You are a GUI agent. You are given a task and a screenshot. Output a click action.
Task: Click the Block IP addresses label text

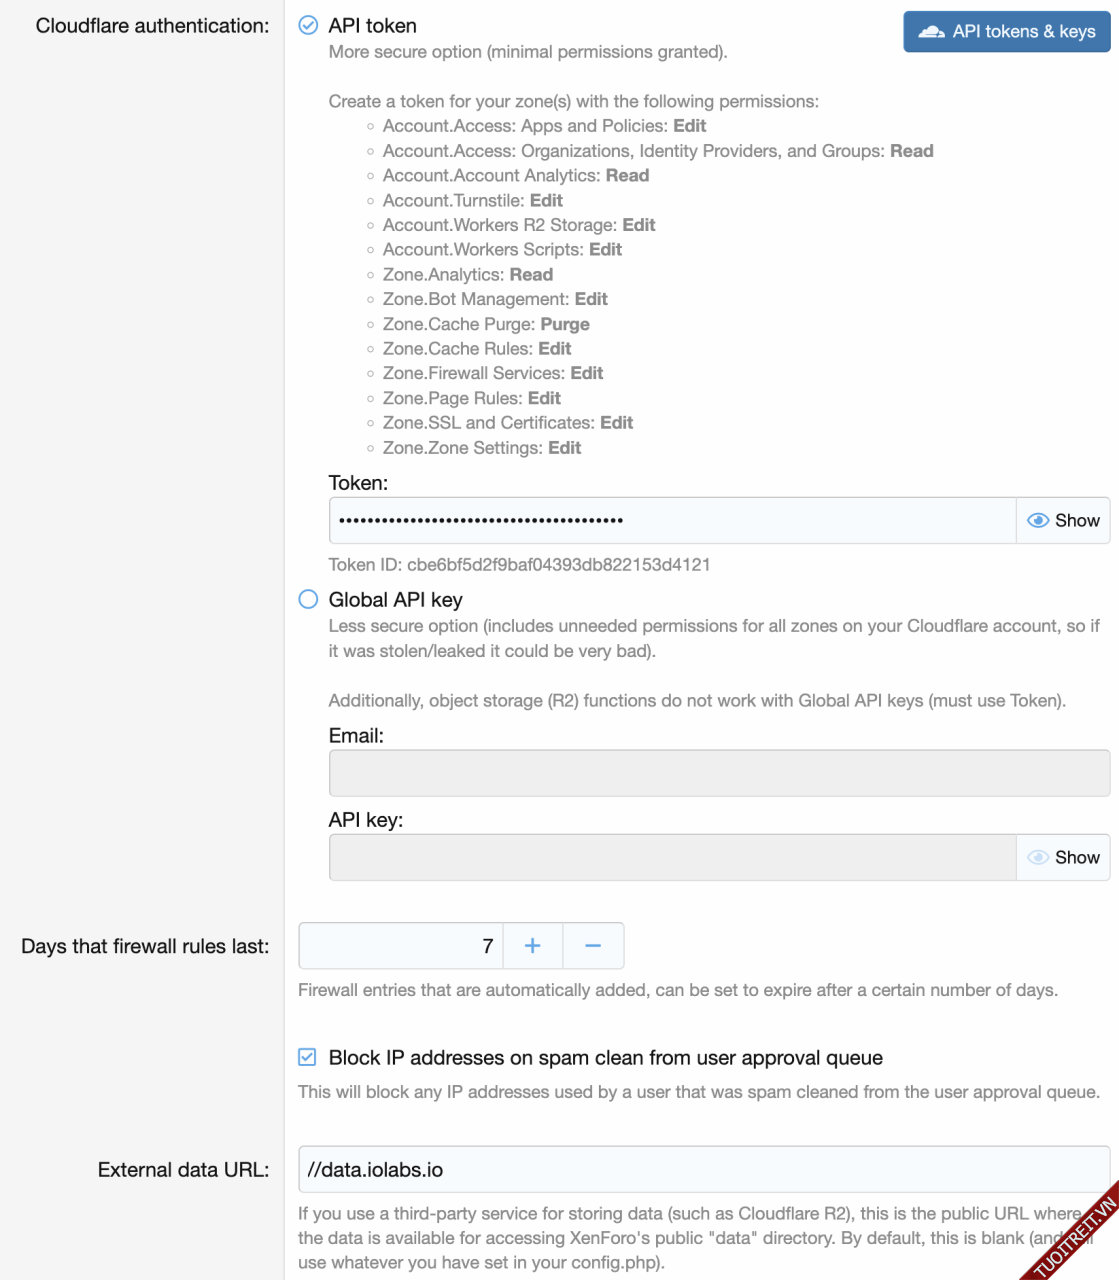(605, 1058)
